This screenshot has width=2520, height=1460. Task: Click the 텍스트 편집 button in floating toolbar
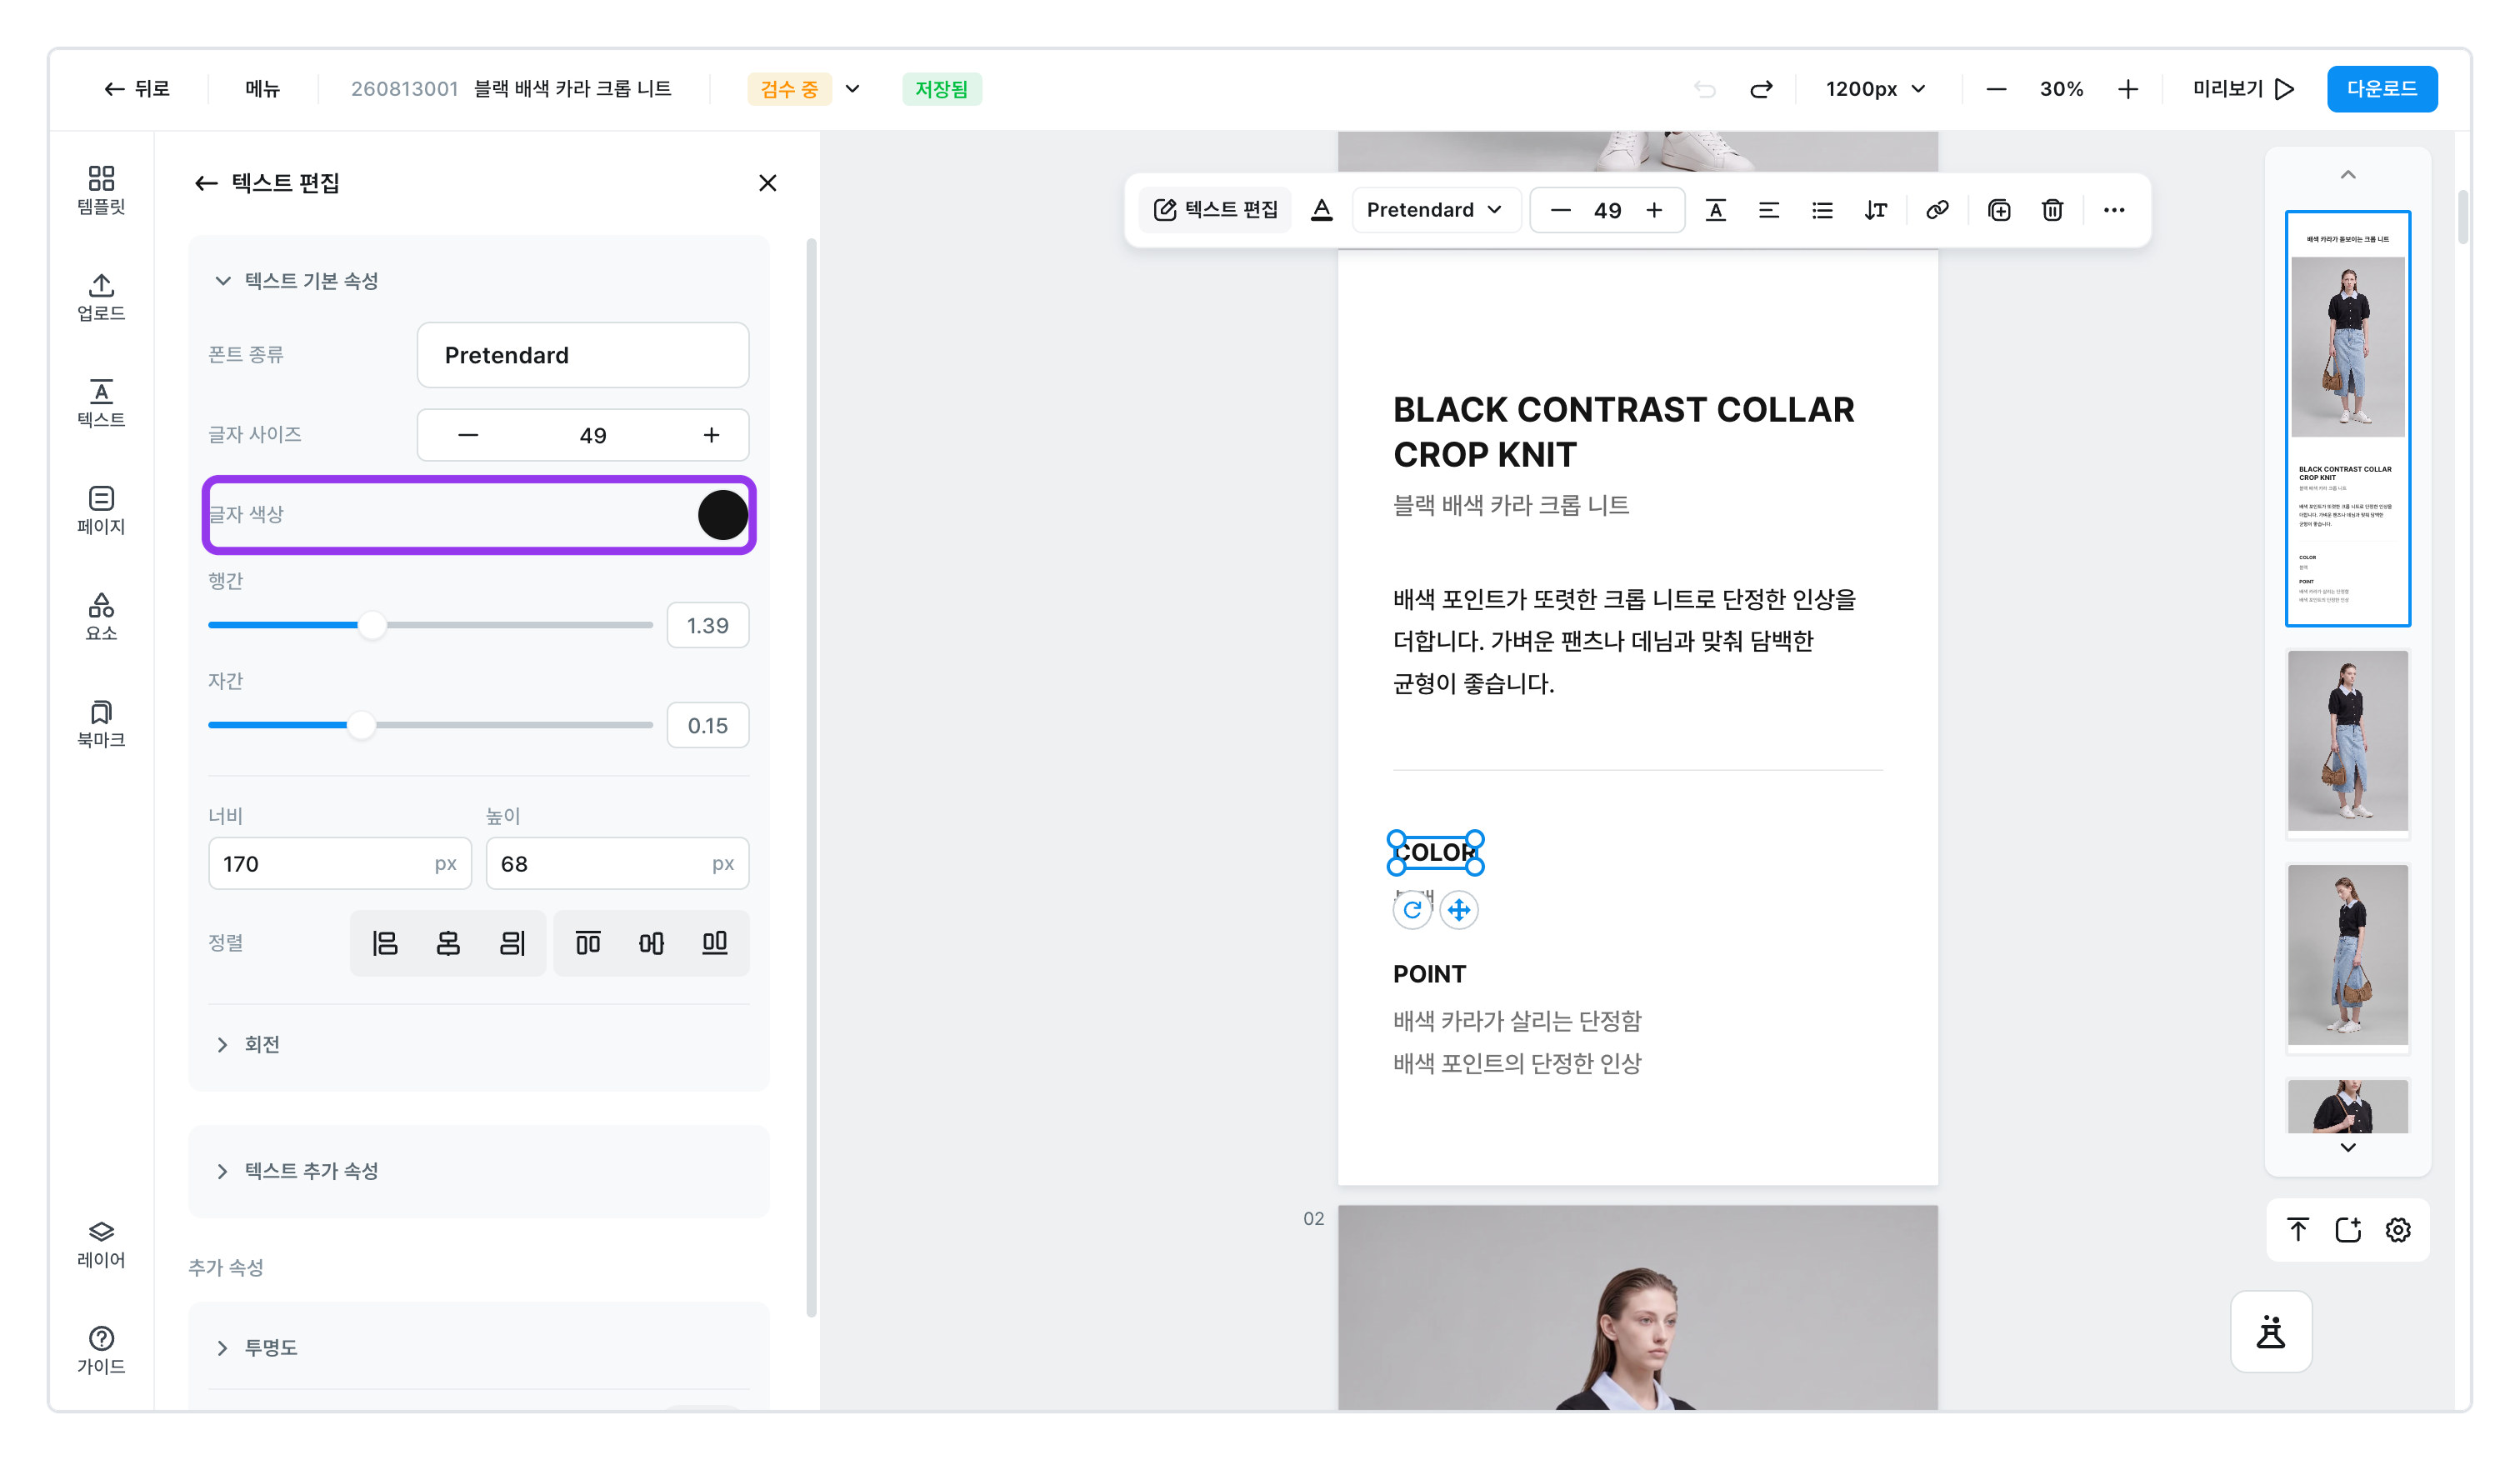pyautogui.click(x=1216, y=210)
